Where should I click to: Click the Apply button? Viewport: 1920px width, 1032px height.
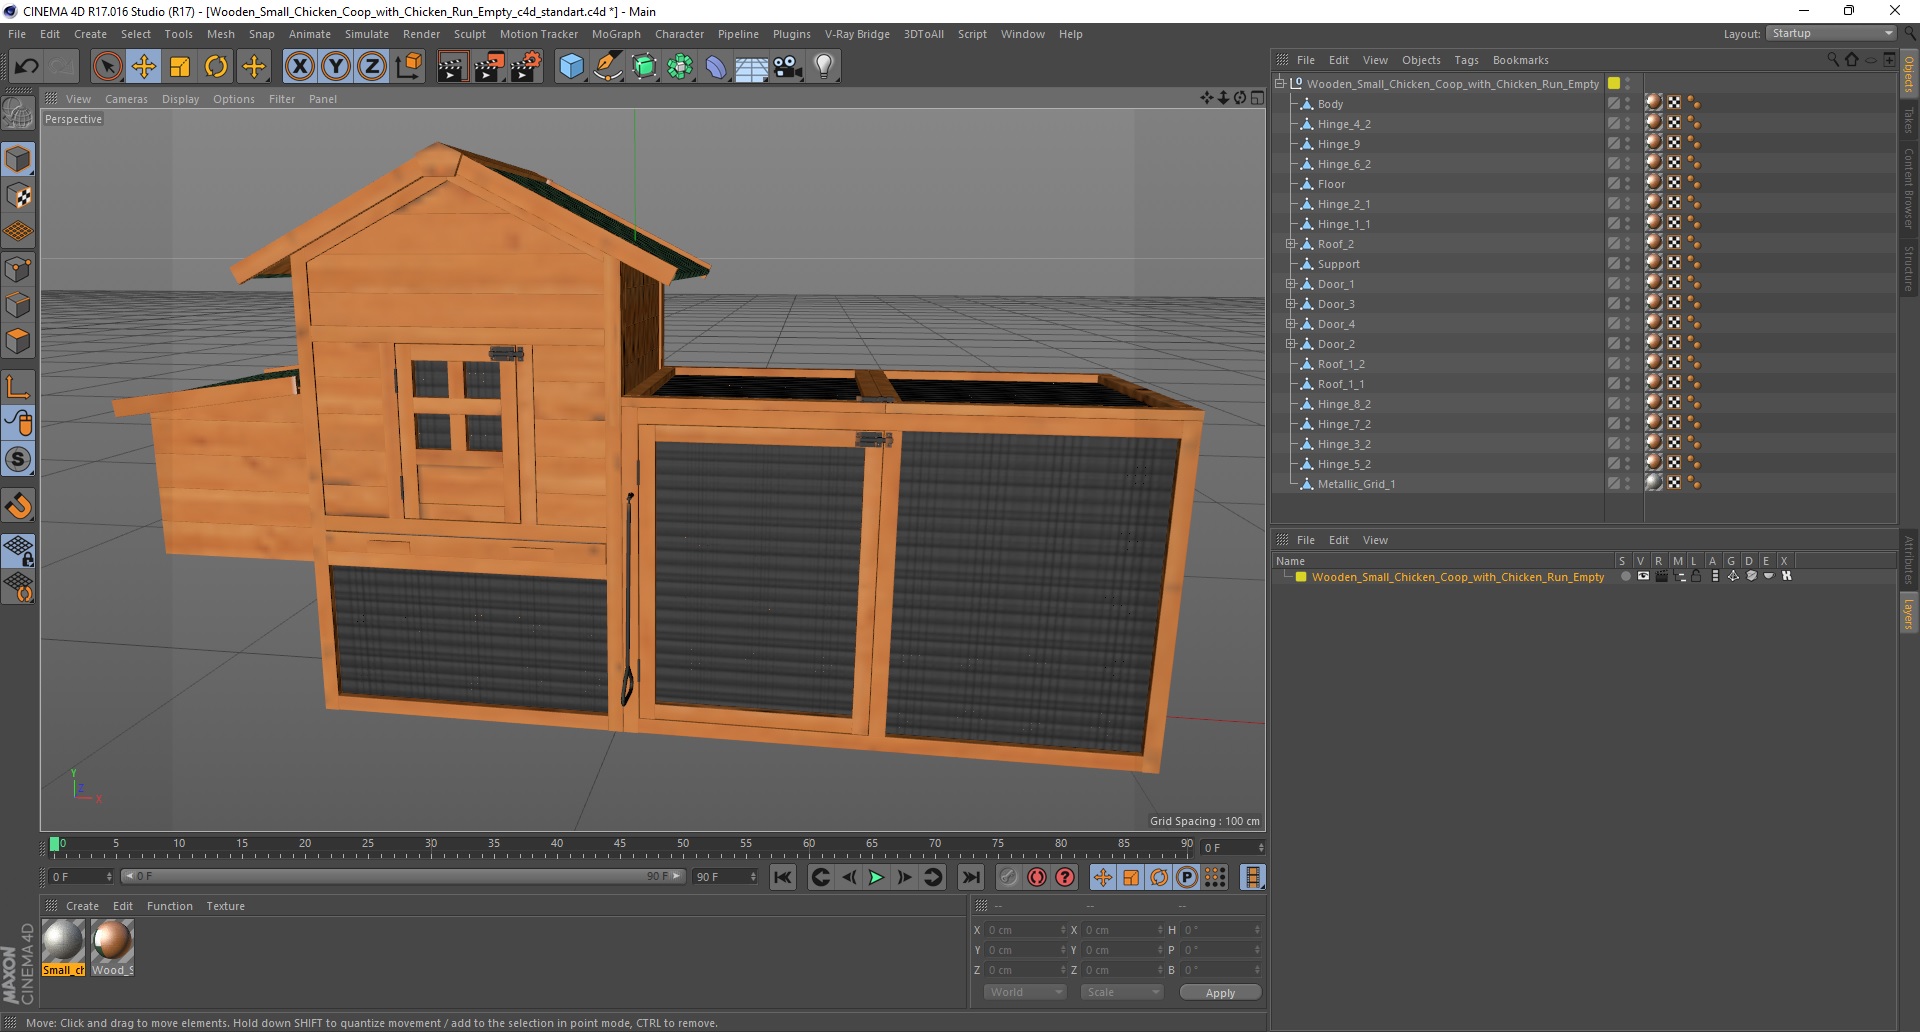point(1220,992)
